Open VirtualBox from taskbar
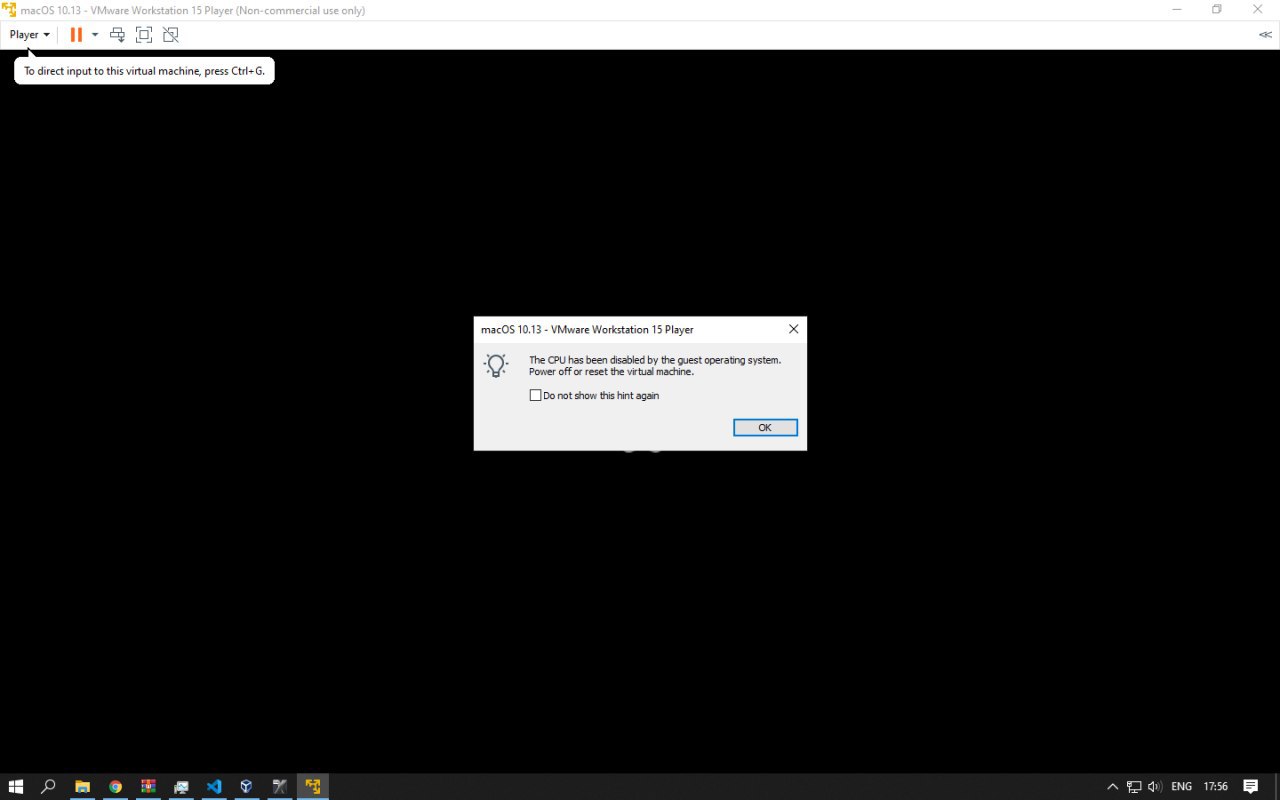The height and width of the screenshot is (800, 1280). [x=246, y=786]
